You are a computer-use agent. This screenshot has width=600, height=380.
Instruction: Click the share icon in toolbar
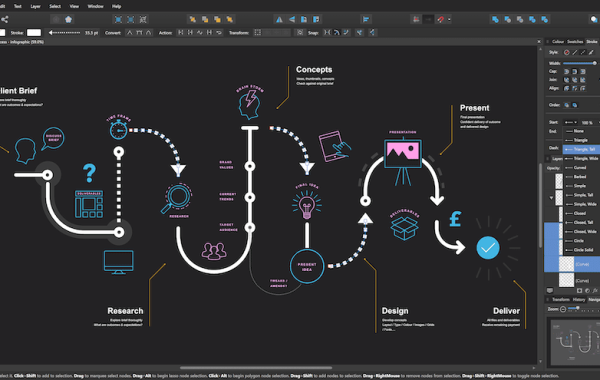5,19
